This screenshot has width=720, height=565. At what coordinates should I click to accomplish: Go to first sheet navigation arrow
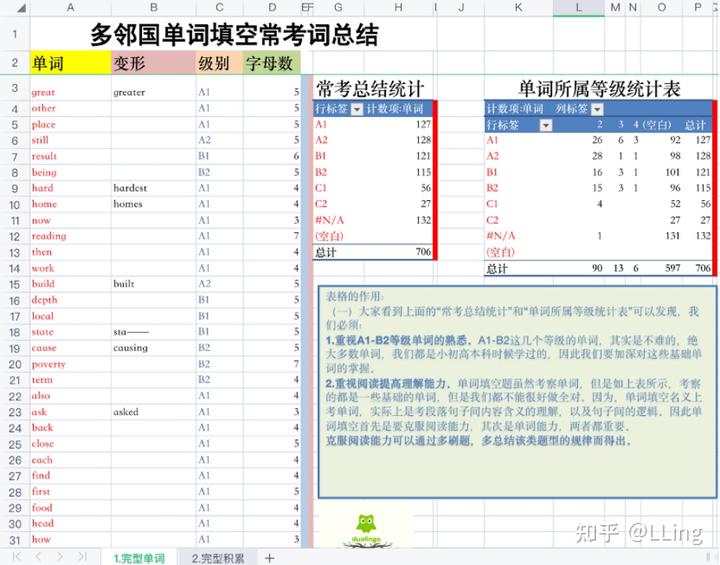[x=17, y=556]
